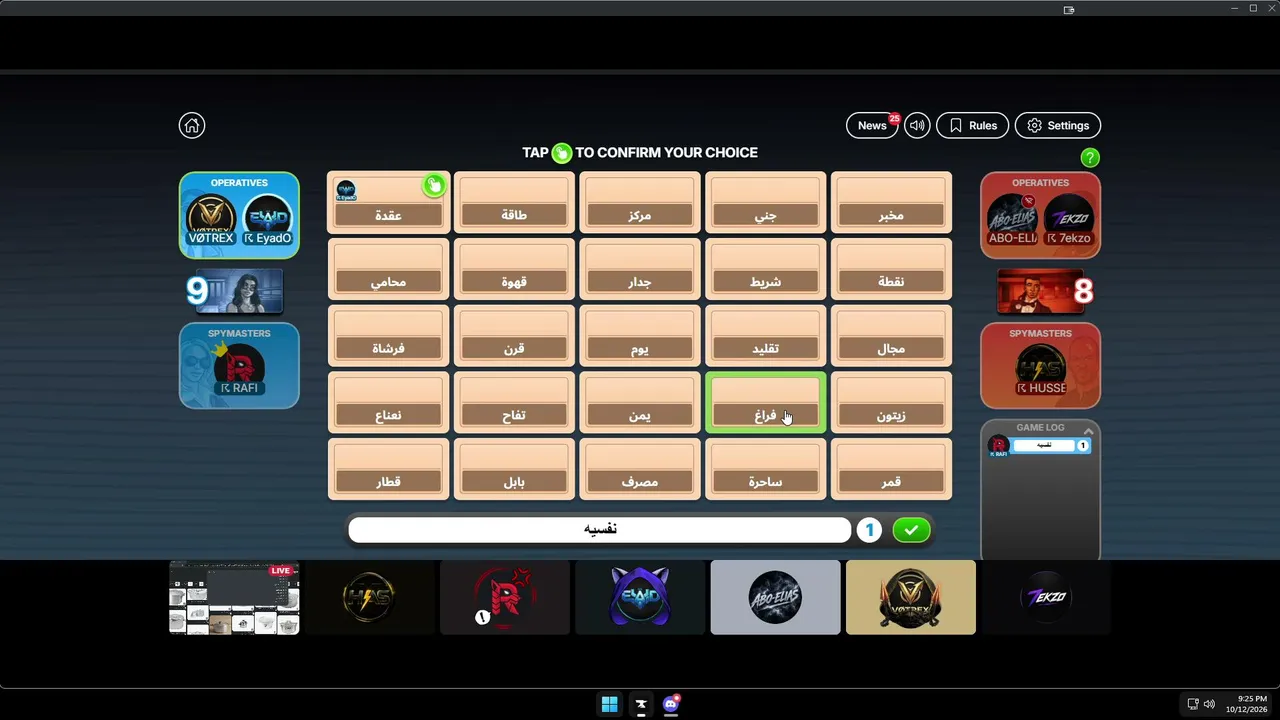Select the EYAD participant video tile
This screenshot has width=1280, height=720.
(640, 598)
